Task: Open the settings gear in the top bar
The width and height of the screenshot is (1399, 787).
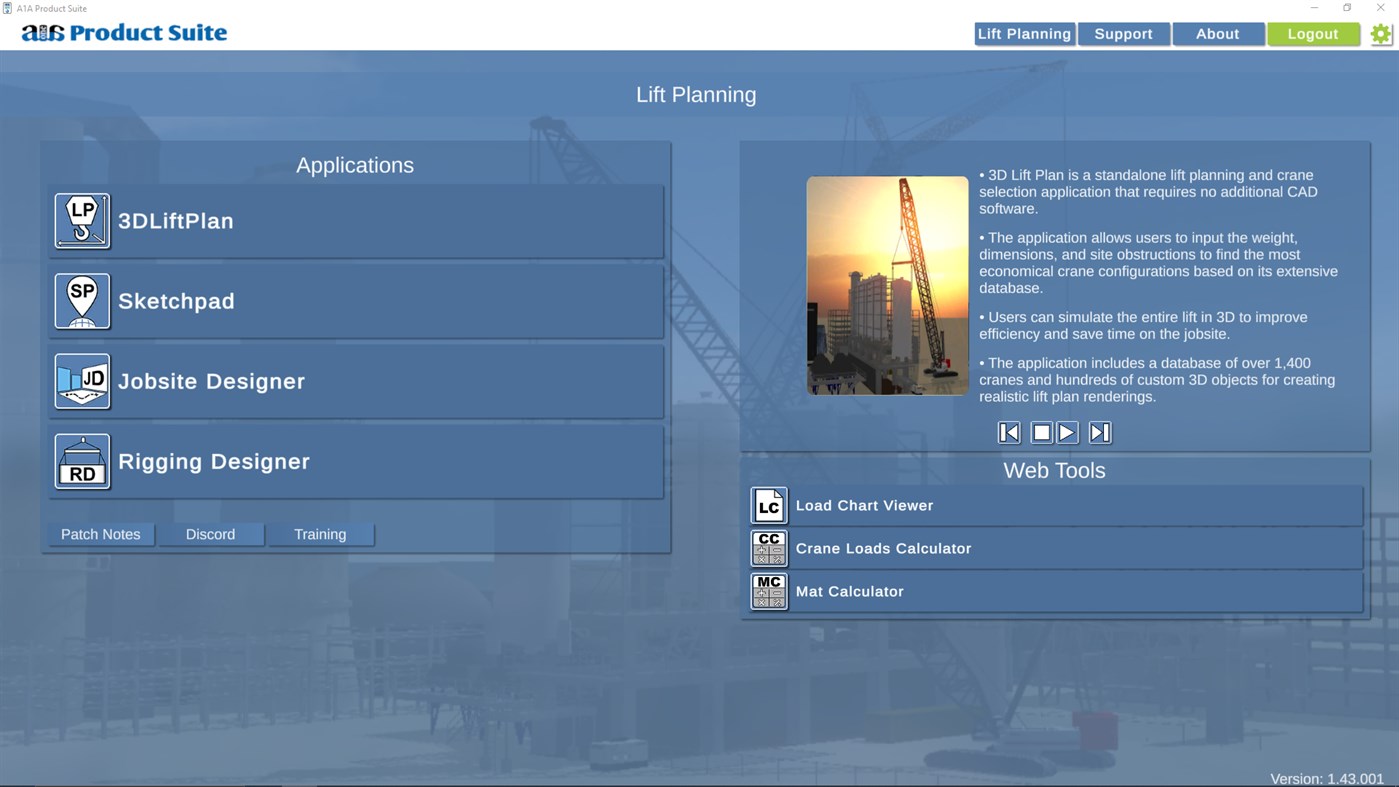Action: [x=1380, y=33]
